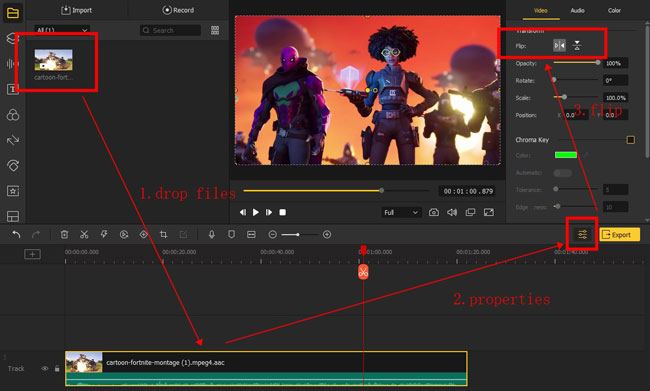Stop the preview playback
650x391 pixels.
click(282, 212)
